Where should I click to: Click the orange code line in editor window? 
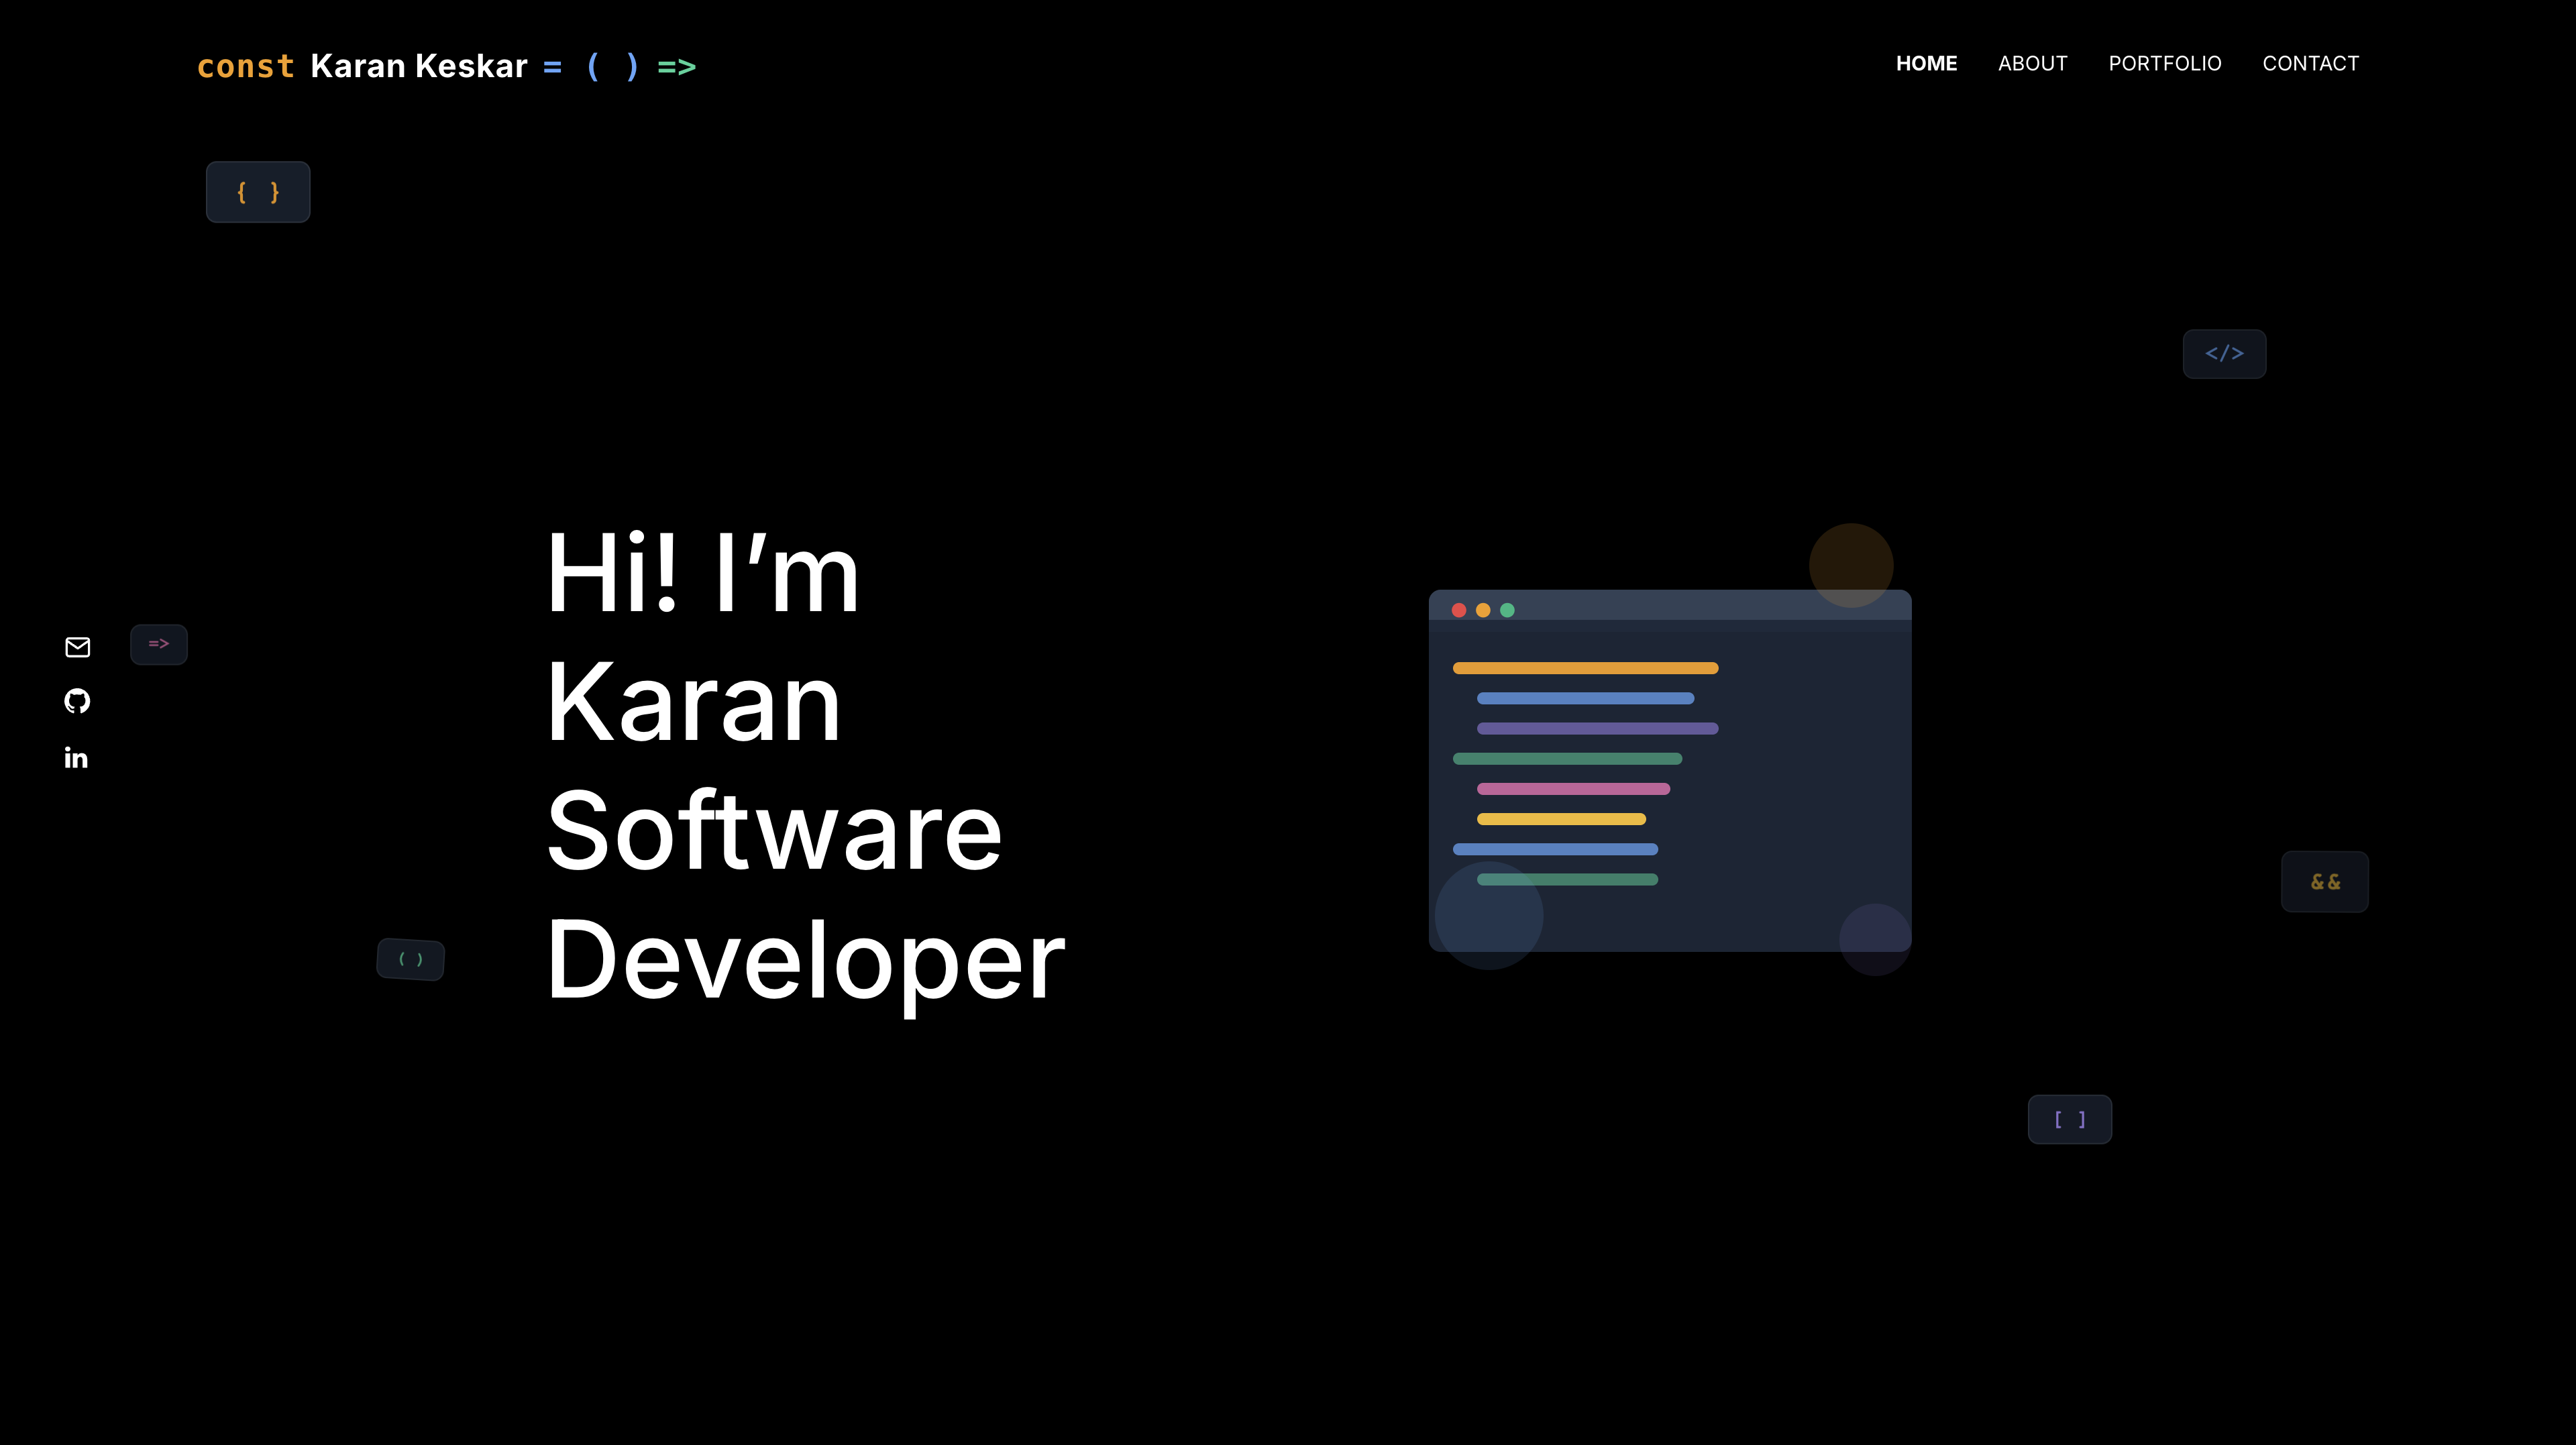pyautogui.click(x=1585, y=667)
